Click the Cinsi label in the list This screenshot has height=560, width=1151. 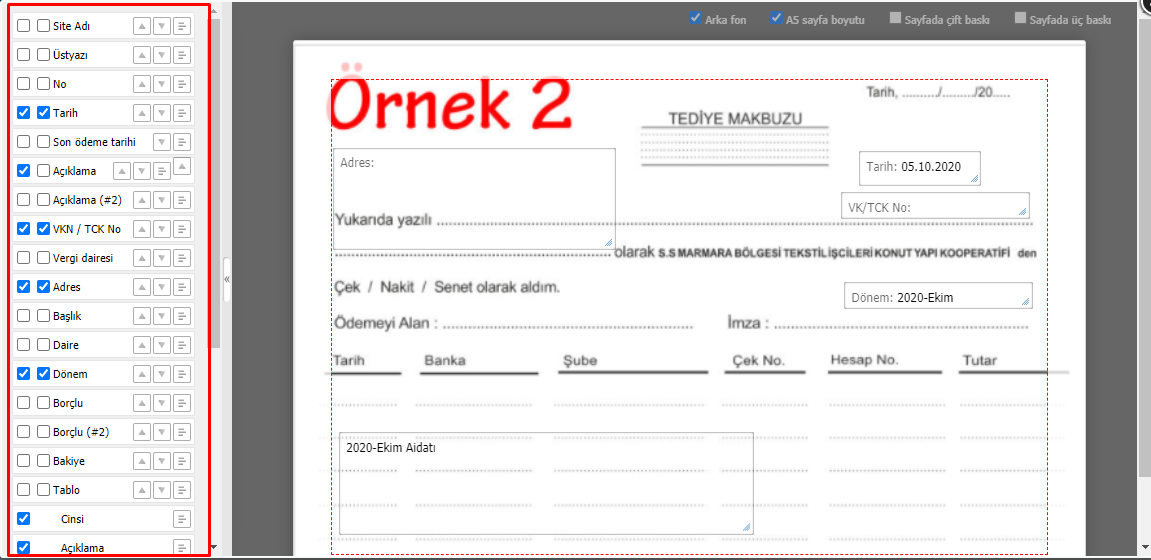(73, 519)
